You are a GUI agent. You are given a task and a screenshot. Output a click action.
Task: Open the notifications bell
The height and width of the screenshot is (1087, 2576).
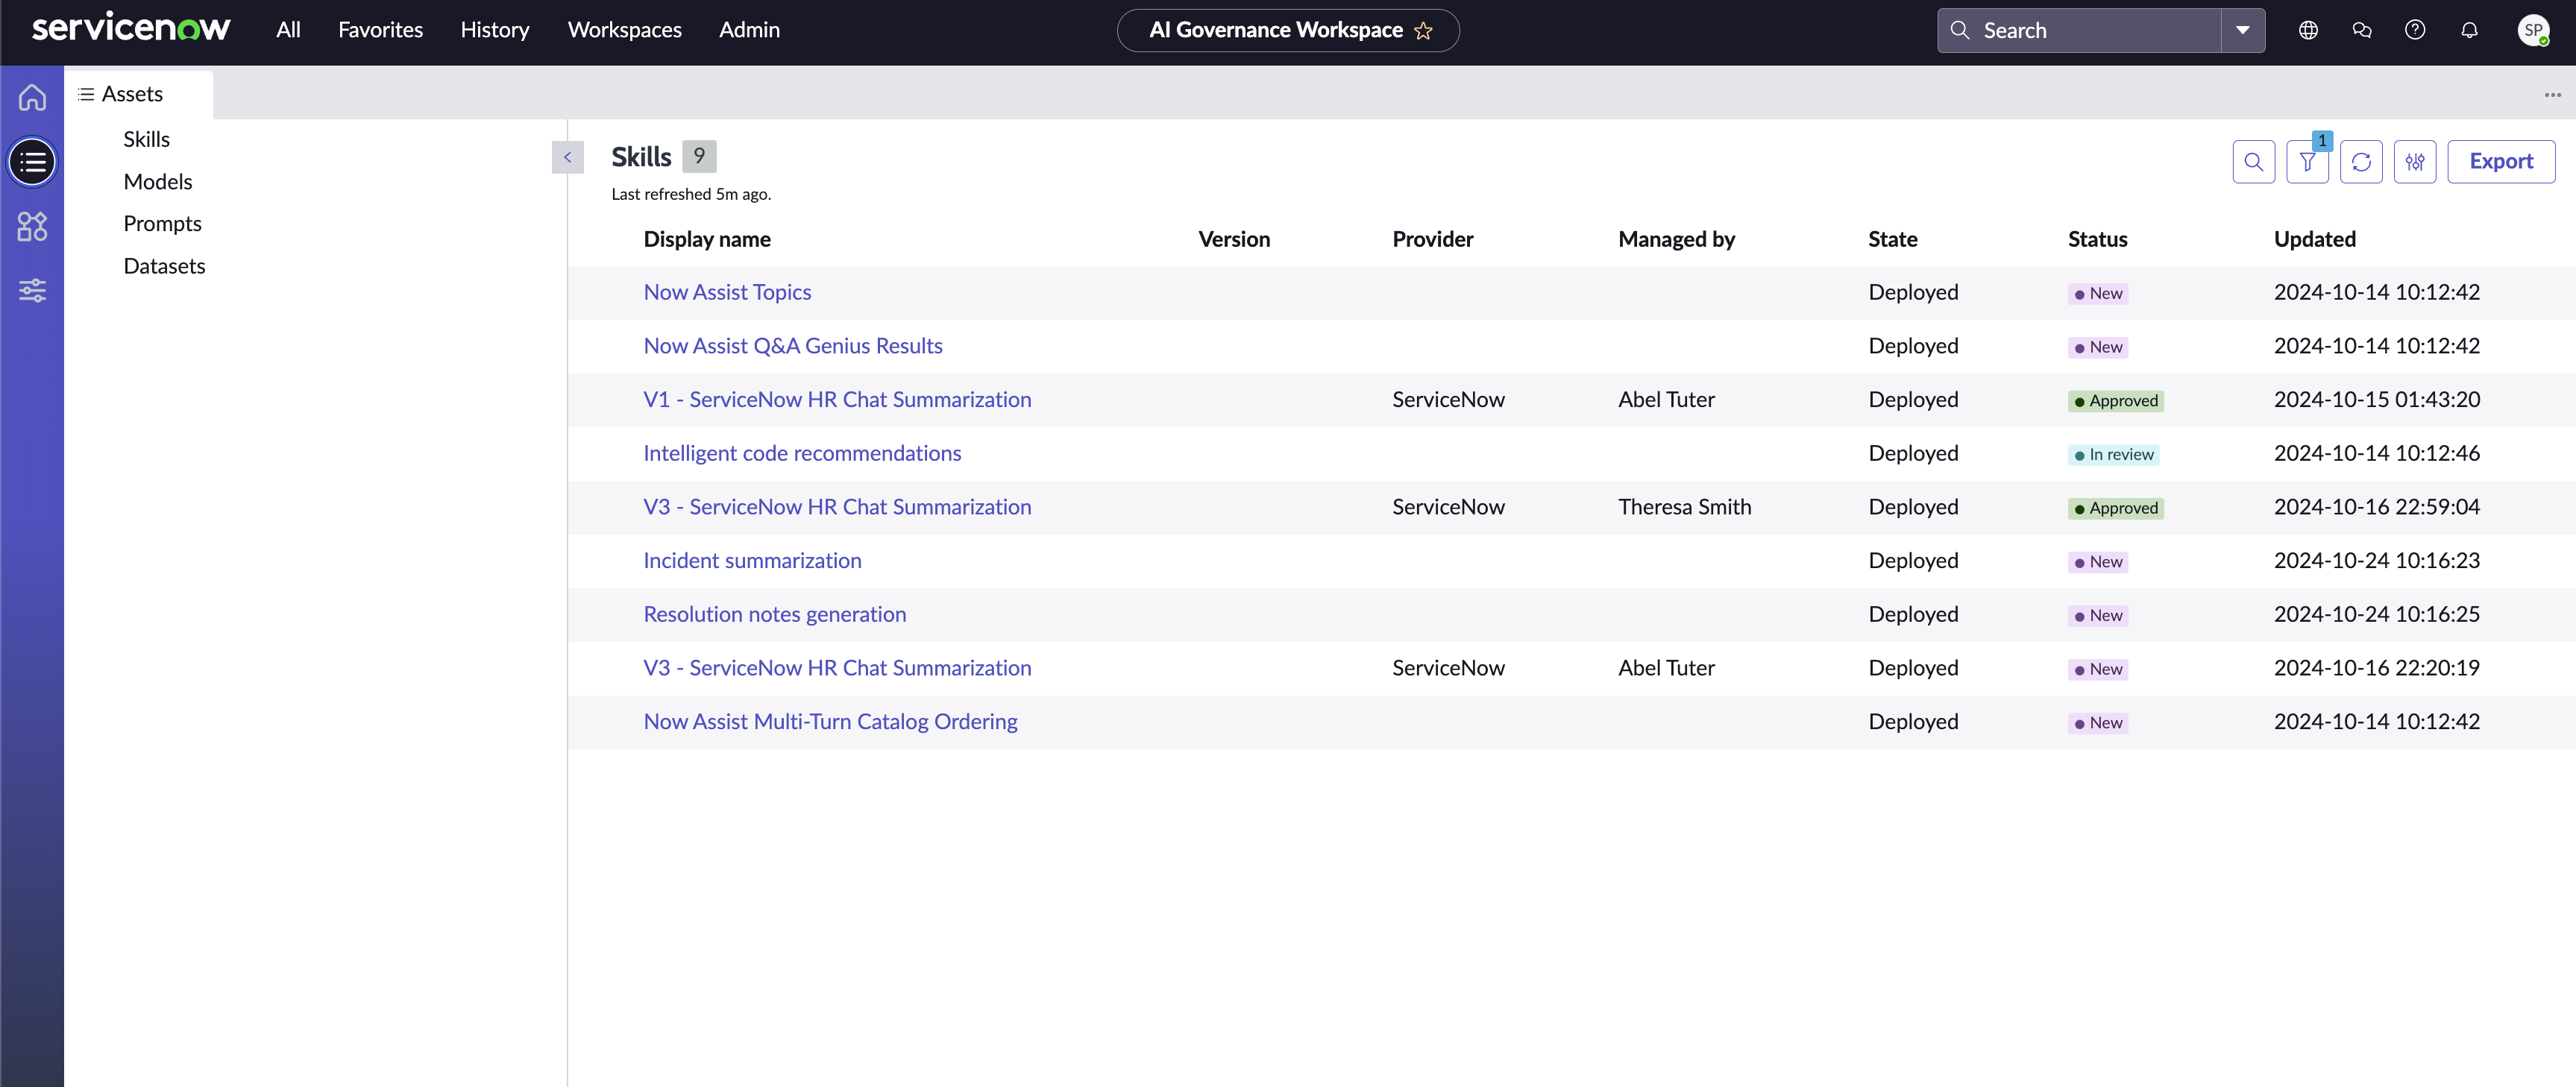click(x=2469, y=30)
